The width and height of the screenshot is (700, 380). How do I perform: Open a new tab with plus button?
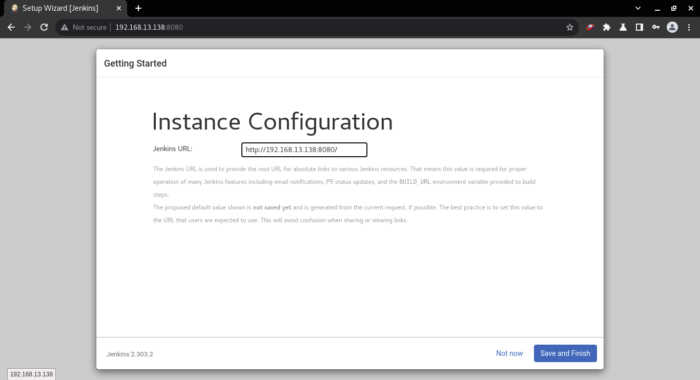click(x=138, y=8)
